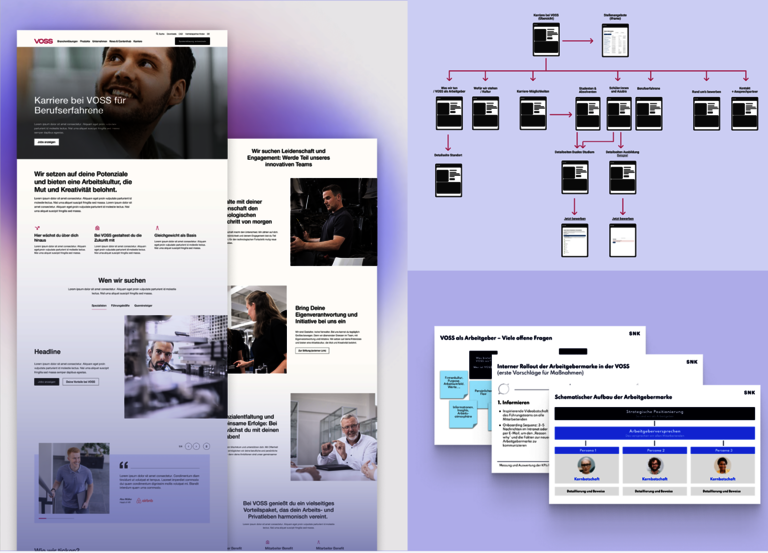768x553 pixels.
Task: Click the search icon in top utility bar
Action: point(157,34)
